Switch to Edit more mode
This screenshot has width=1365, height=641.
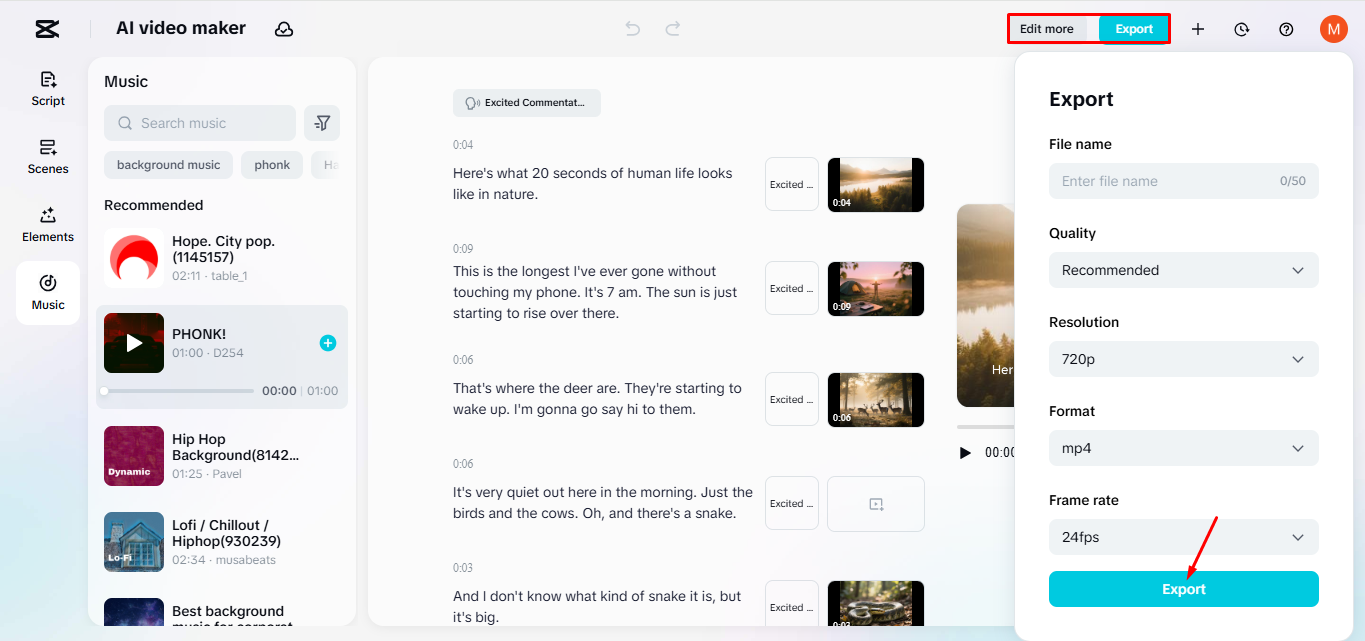tap(1049, 29)
